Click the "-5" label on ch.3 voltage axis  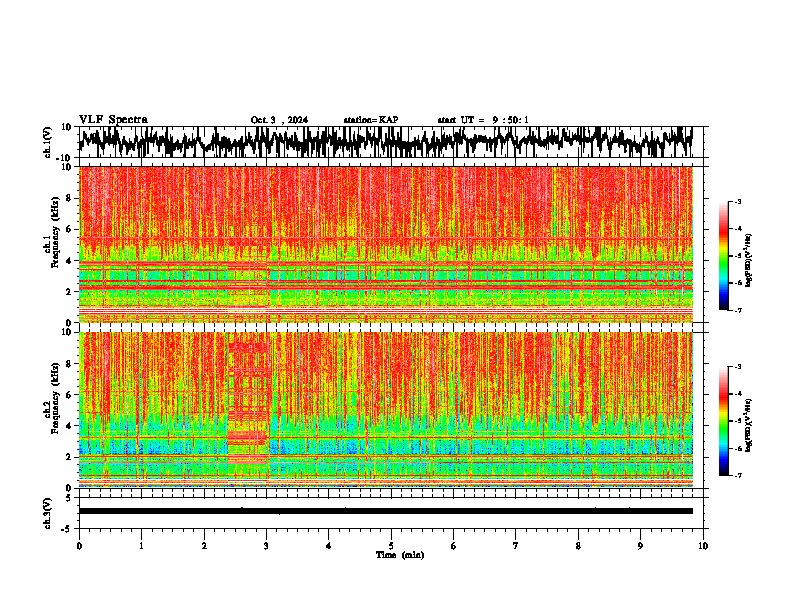tap(67, 529)
